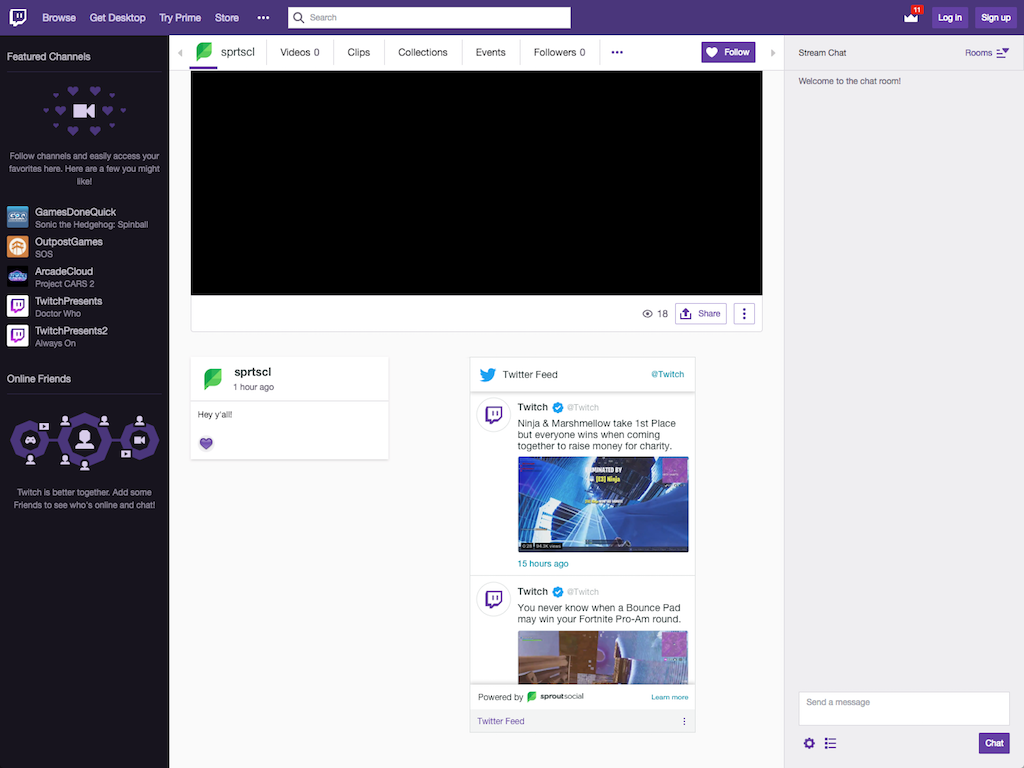
Task: Open Try Prime link in navigation
Action: tap(180, 18)
